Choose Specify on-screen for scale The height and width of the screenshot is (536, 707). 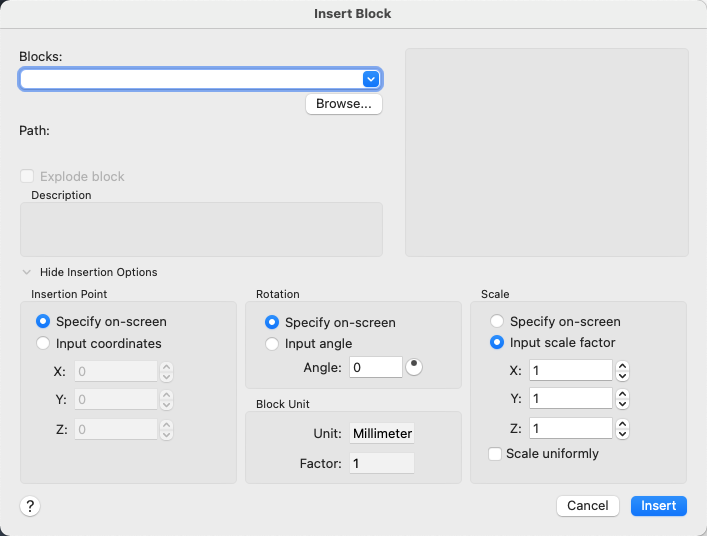(497, 322)
